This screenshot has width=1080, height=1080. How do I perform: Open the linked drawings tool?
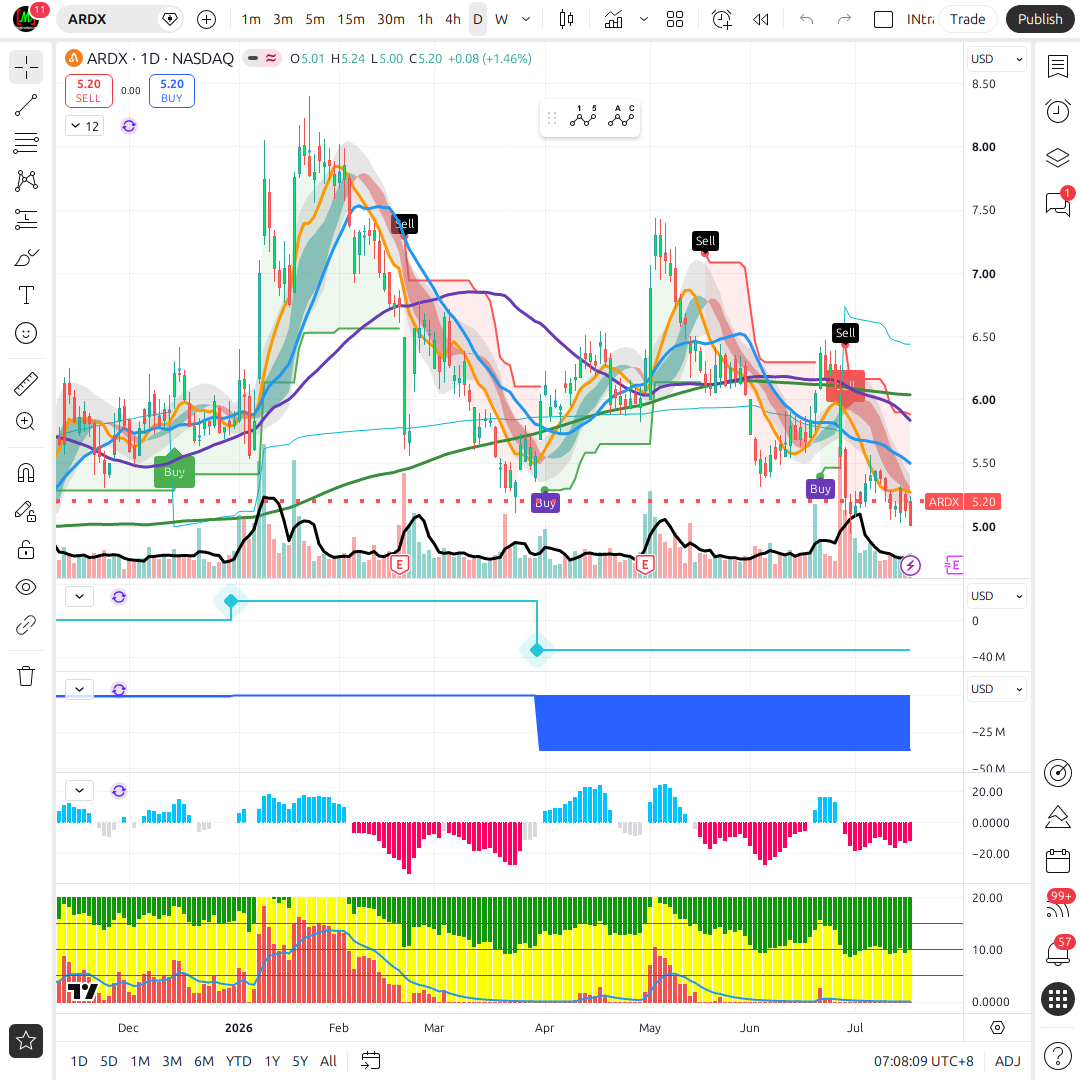pyautogui.click(x=26, y=625)
